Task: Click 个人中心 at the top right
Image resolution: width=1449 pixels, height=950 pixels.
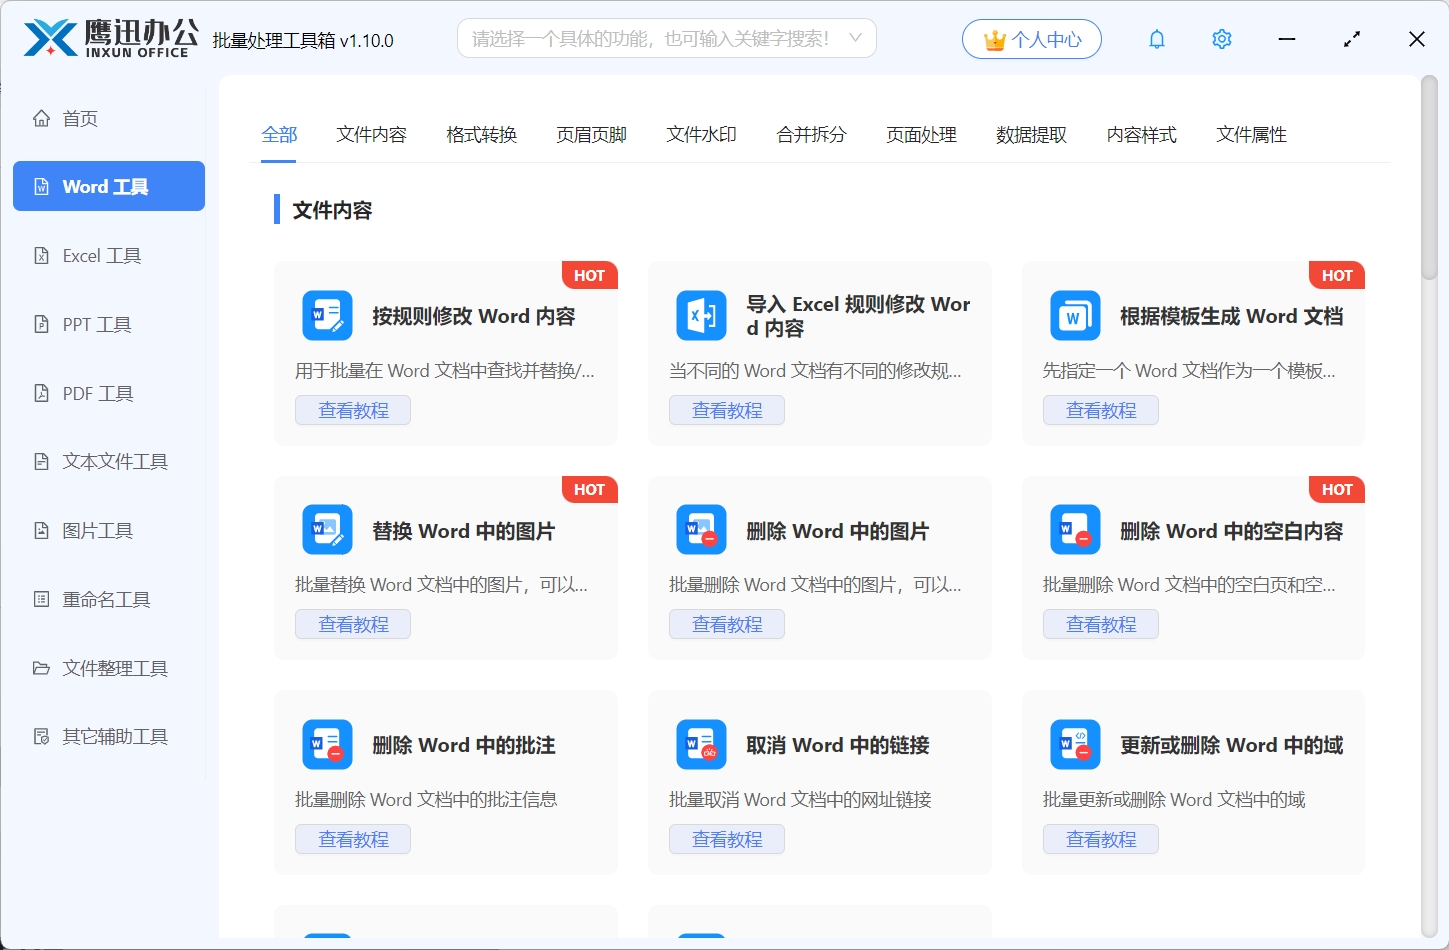Action: point(1031,39)
